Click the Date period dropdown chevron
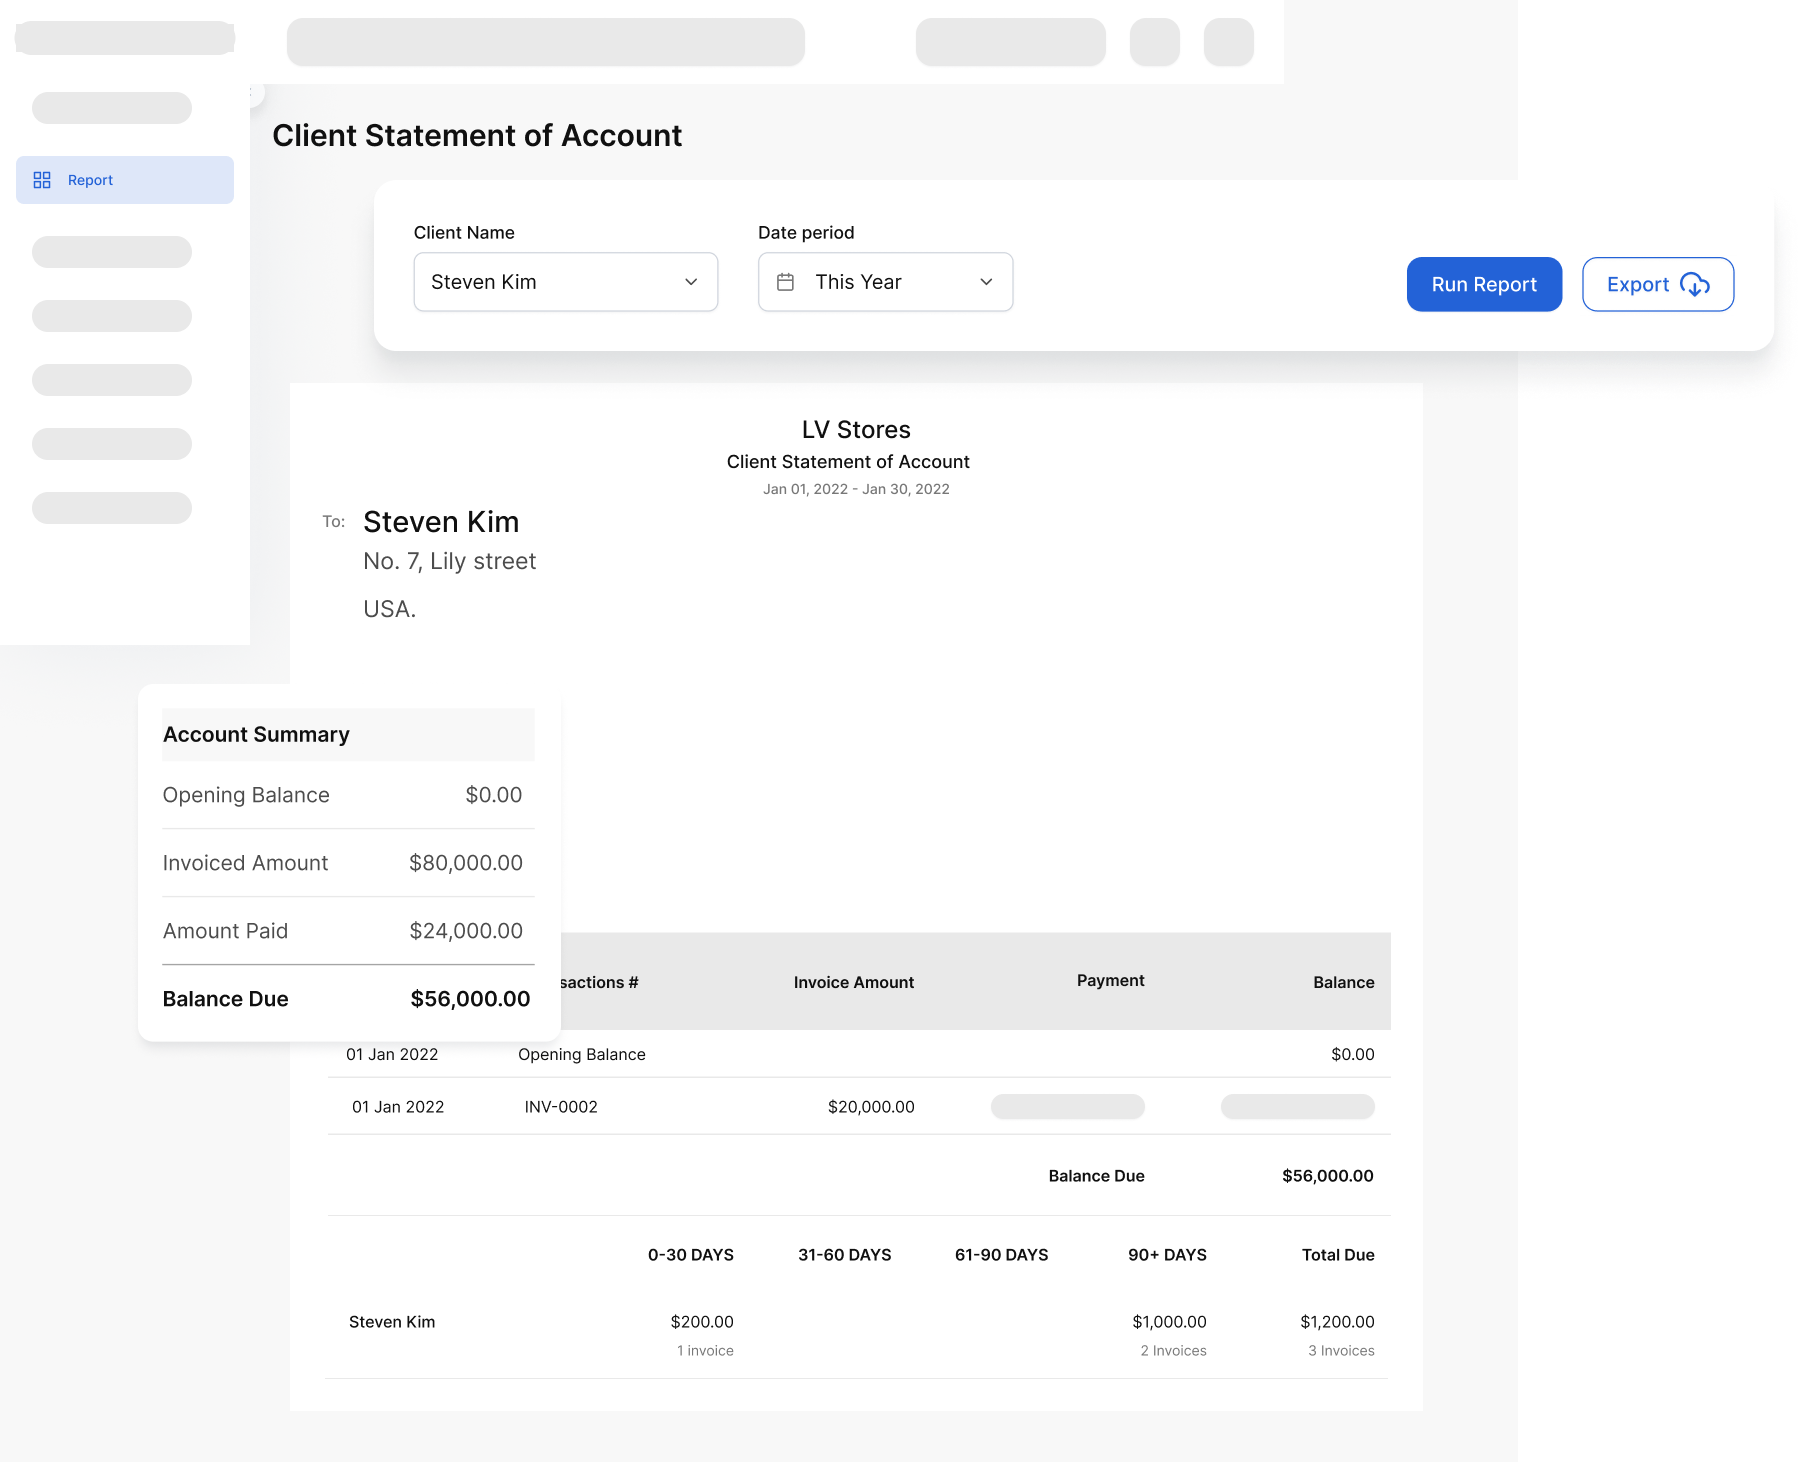Image resolution: width=1799 pixels, height=1462 pixels. pos(986,282)
